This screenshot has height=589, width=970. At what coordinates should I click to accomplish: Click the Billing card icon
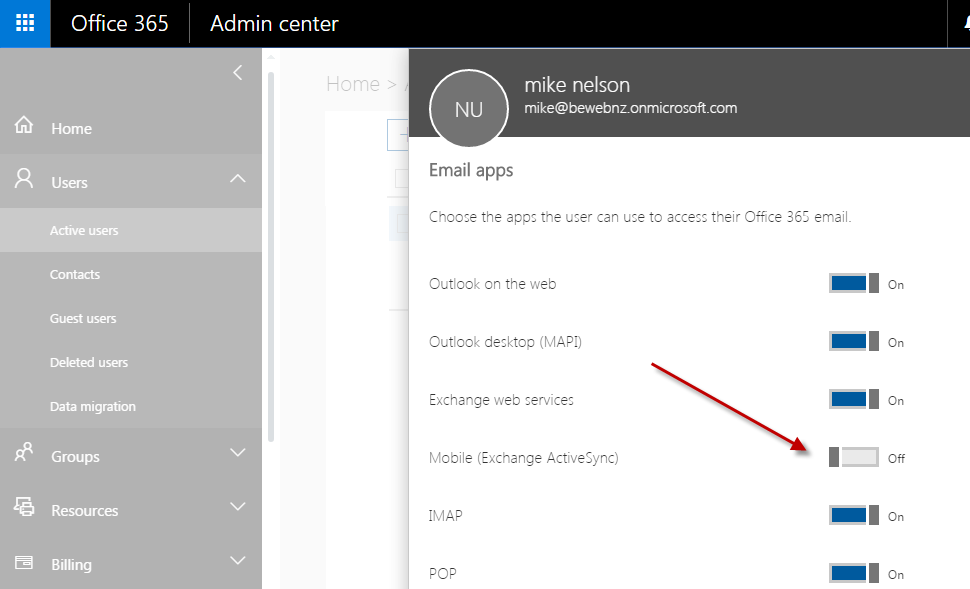tap(24, 562)
